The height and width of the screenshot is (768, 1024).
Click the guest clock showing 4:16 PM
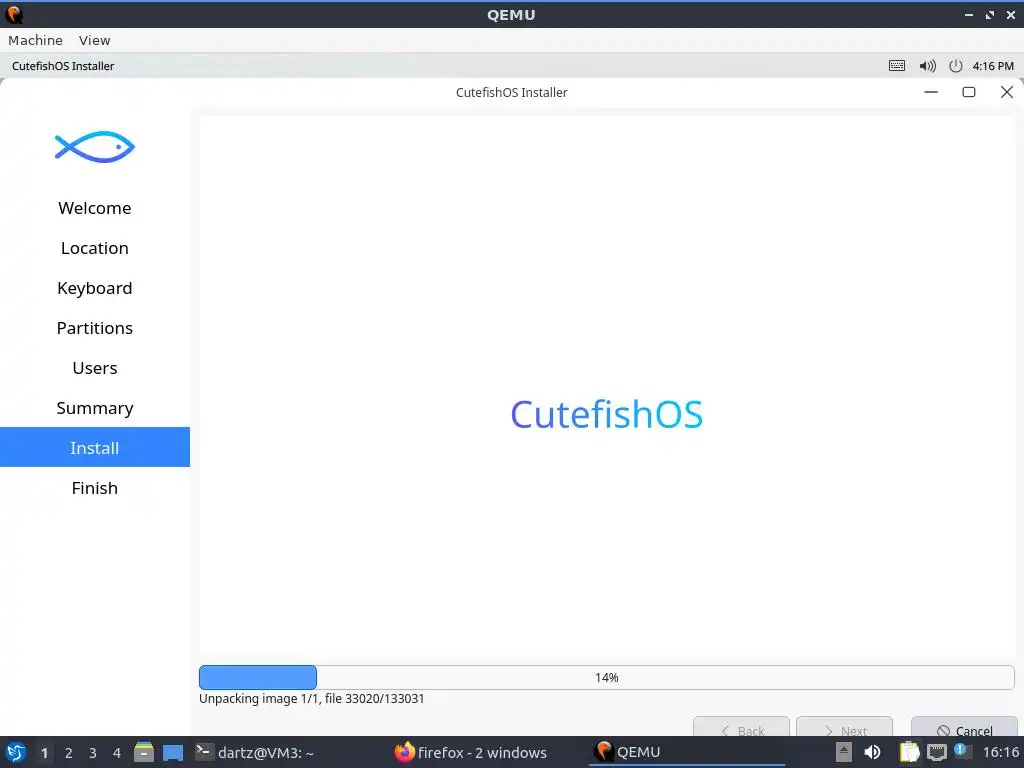[x=993, y=66]
